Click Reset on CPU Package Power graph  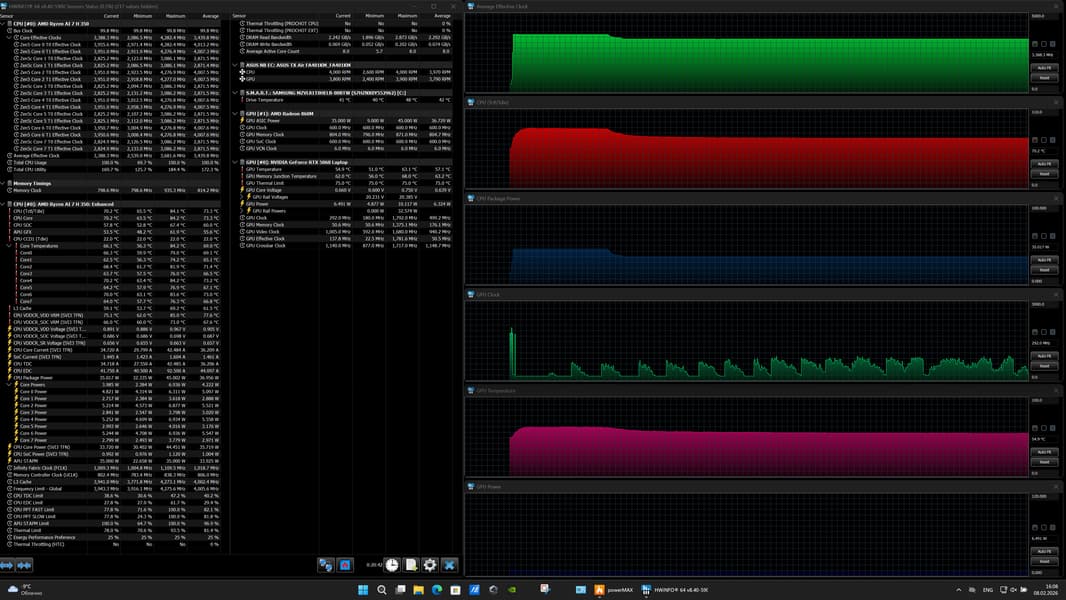coord(1044,270)
